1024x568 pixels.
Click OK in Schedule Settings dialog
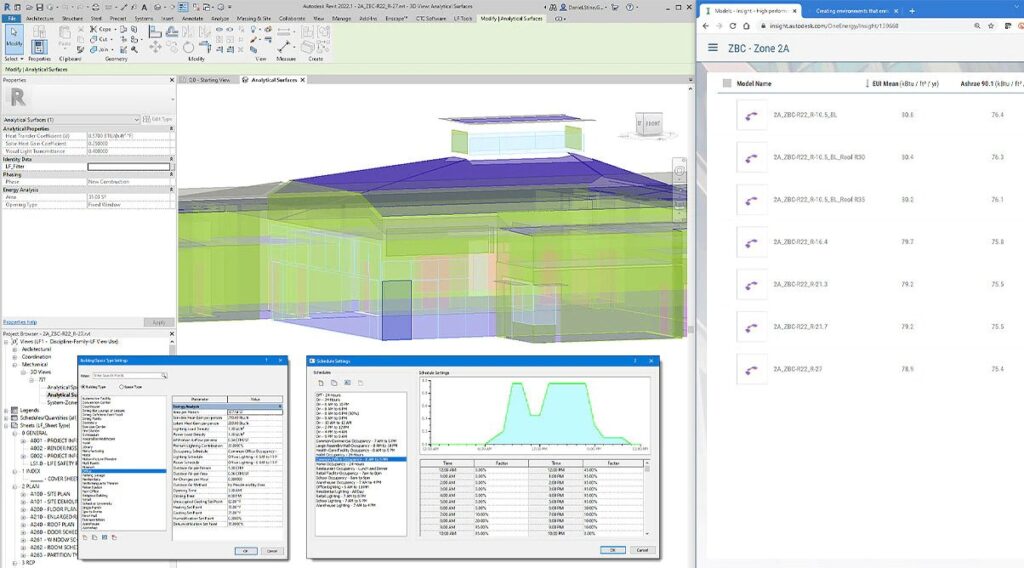613,550
